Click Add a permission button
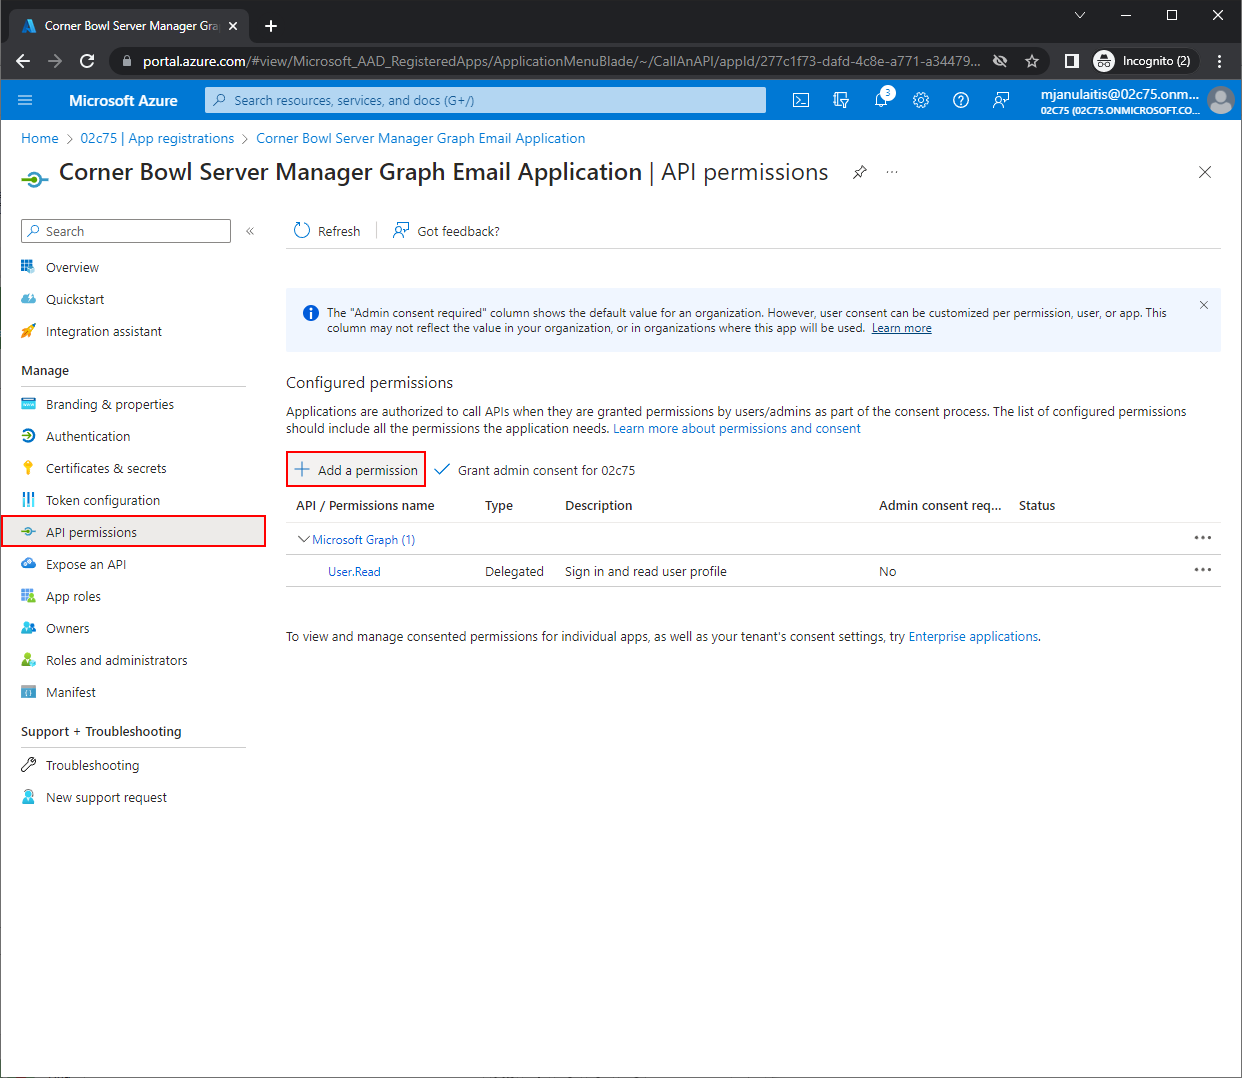 356,470
